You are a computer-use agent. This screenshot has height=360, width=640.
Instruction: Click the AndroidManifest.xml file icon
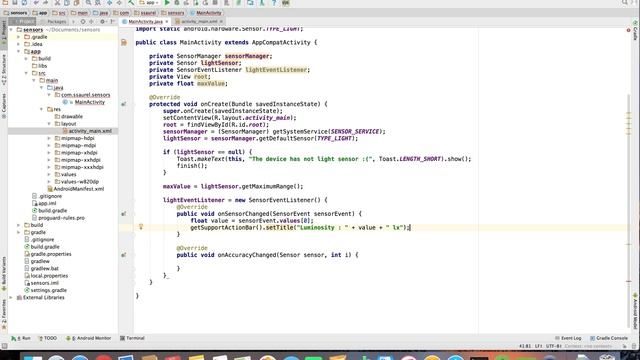click(x=50, y=189)
